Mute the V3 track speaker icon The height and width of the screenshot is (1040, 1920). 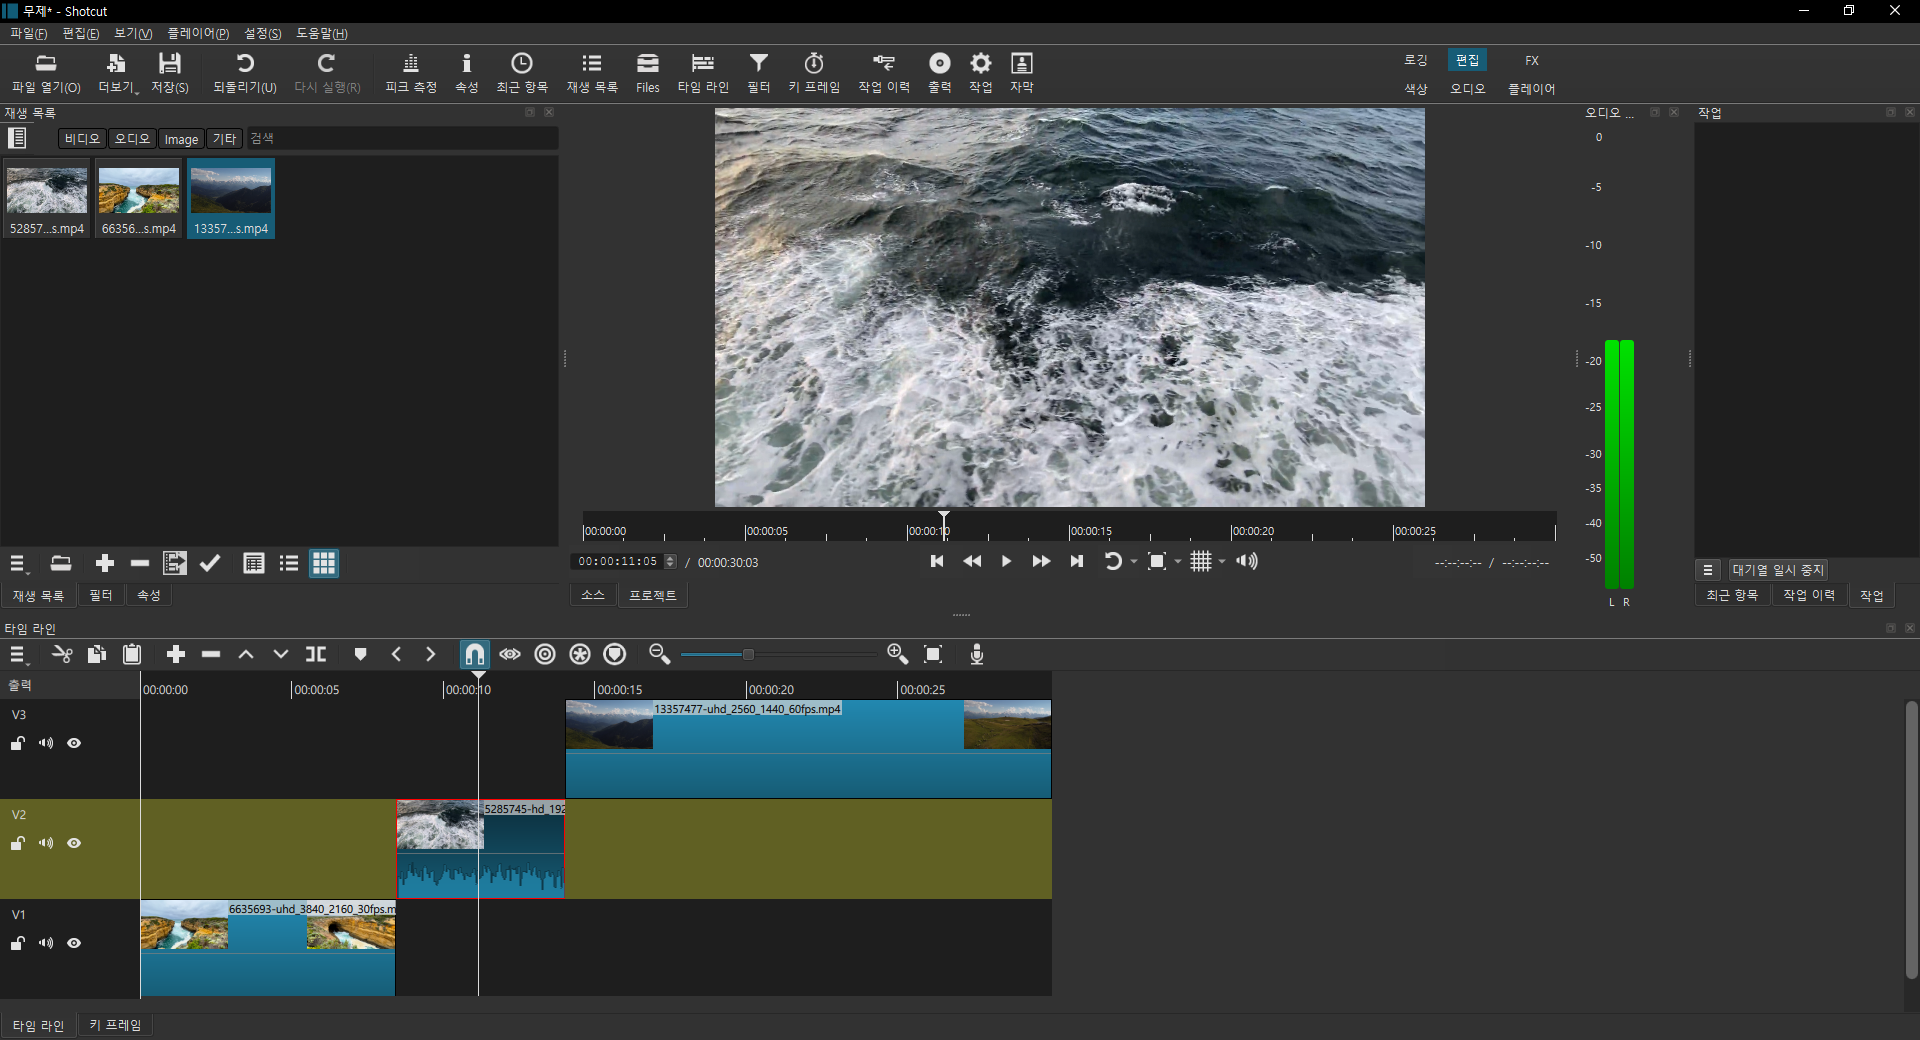click(46, 743)
